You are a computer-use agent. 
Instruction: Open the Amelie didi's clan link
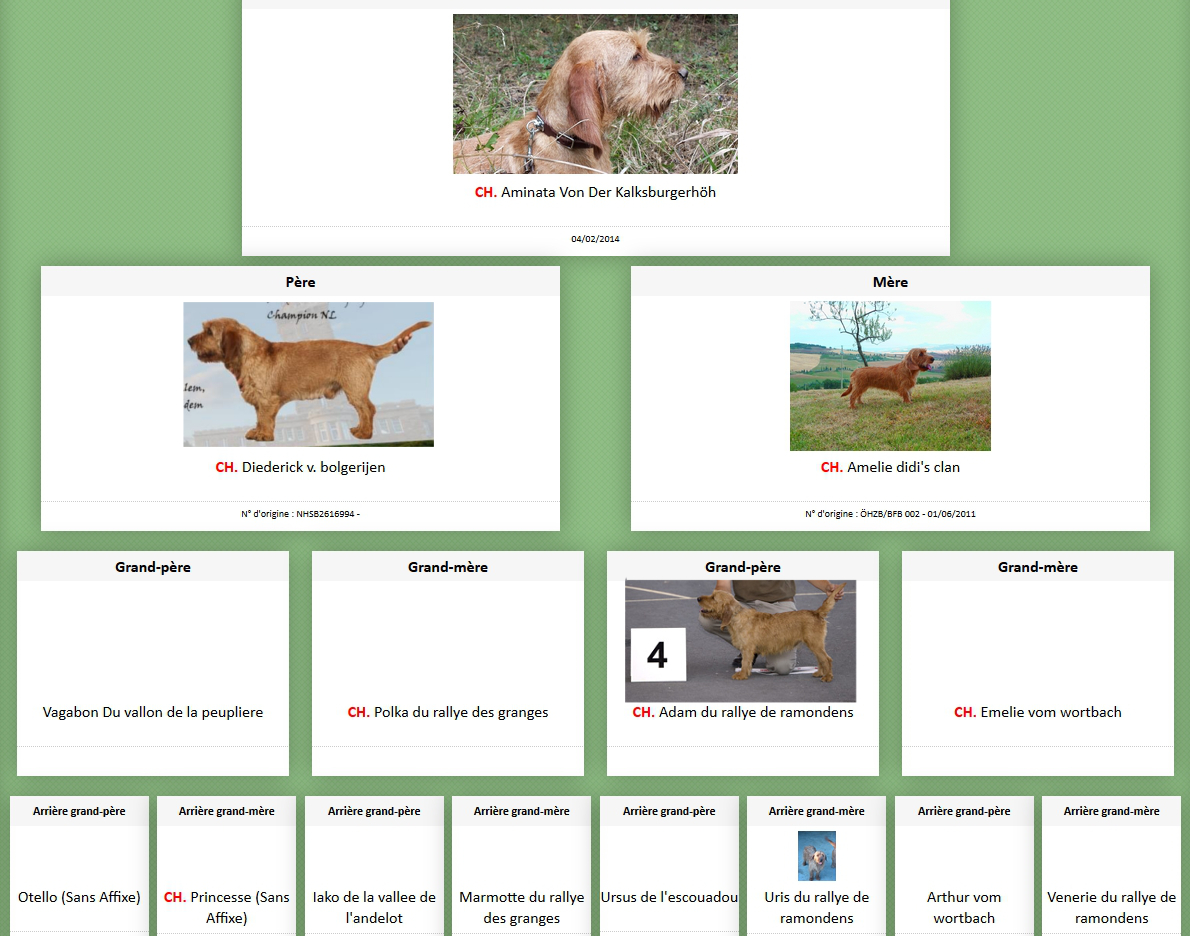click(x=903, y=467)
